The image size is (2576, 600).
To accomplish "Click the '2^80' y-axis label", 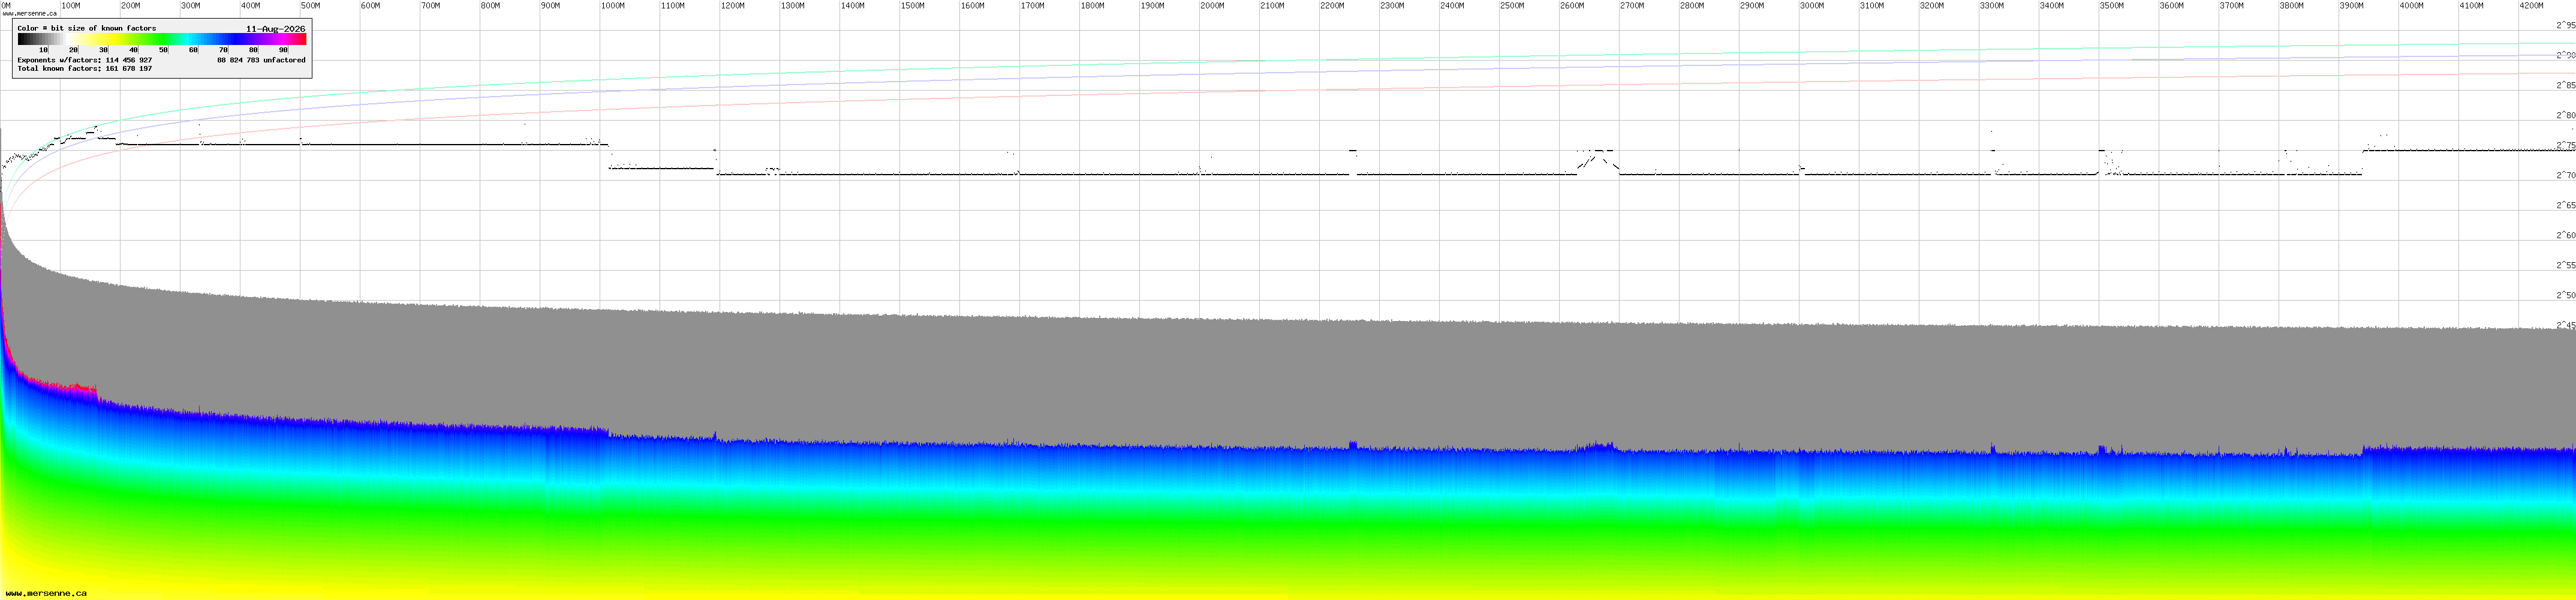I will 2566,115.
